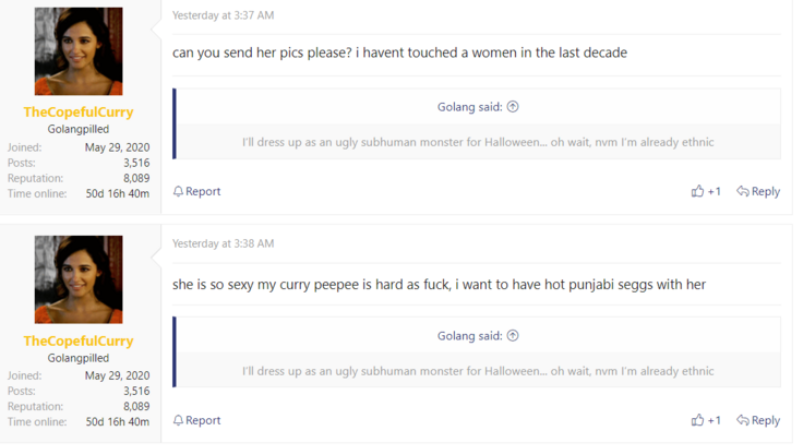Hit the thumbs-up like icon on the 3:38 AM post
Image resolution: width=807 pixels, height=446 pixels.
(x=697, y=421)
